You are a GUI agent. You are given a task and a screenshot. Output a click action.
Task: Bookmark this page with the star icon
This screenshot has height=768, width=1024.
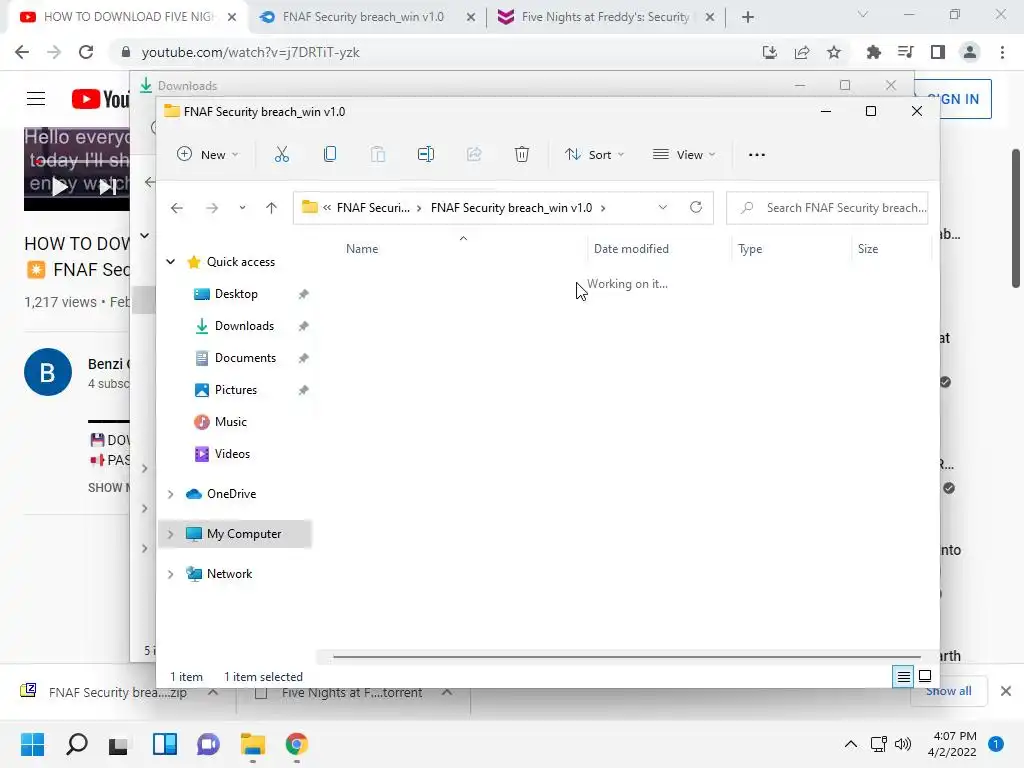834,52
